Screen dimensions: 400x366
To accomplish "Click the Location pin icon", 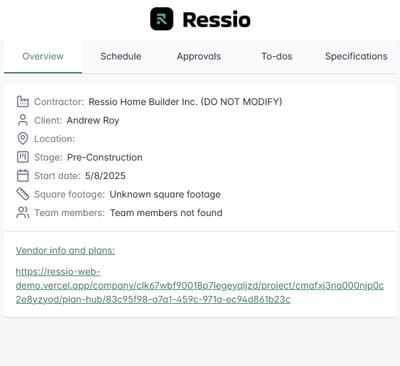I will pos(23,138).
